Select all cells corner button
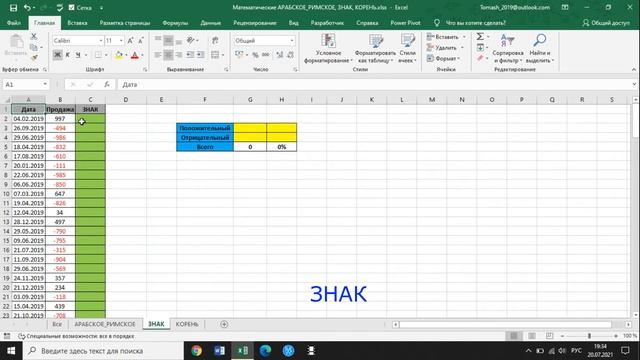640x360 pixels. 6,99
